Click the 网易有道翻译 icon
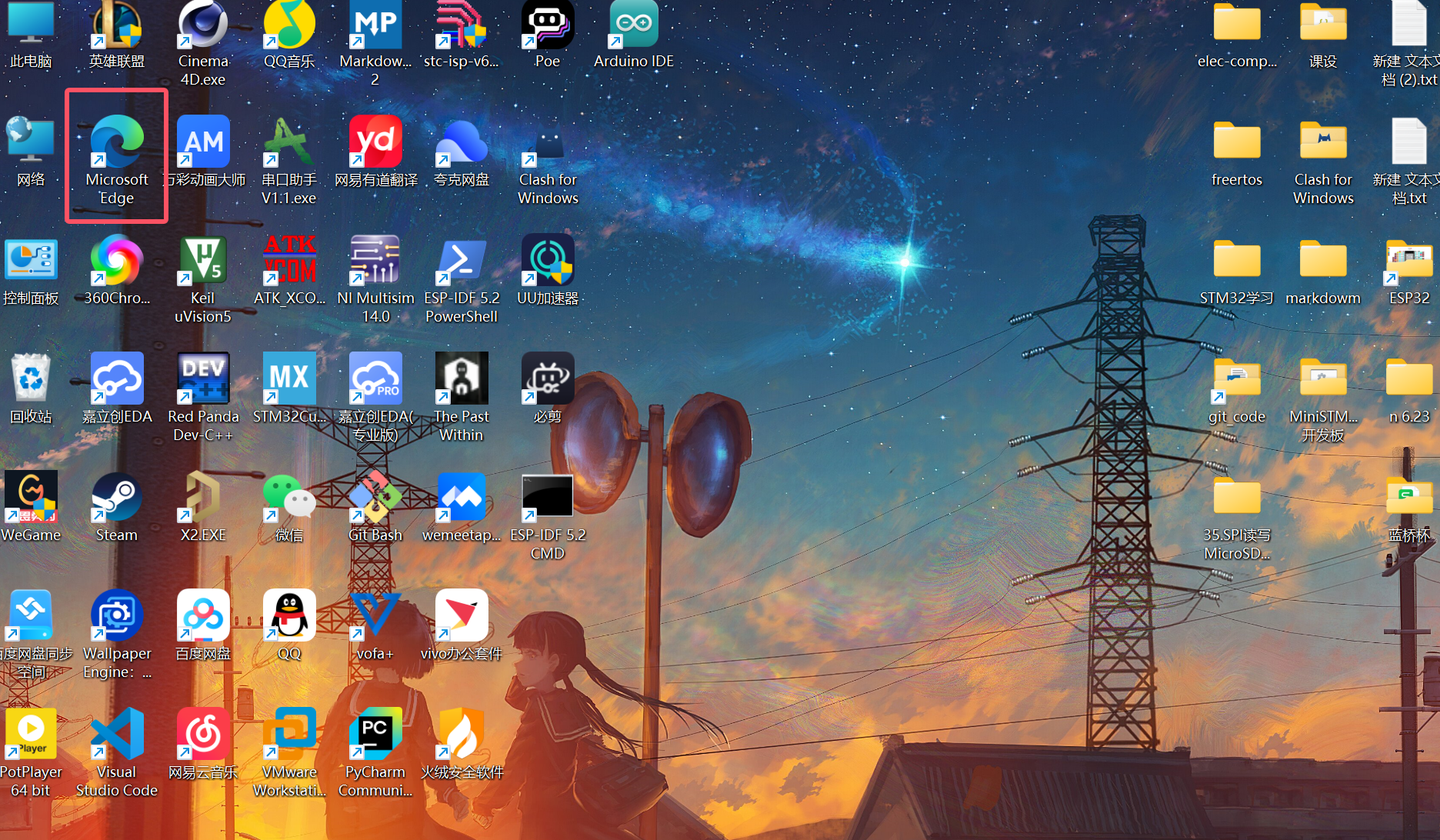 point(375,141)
